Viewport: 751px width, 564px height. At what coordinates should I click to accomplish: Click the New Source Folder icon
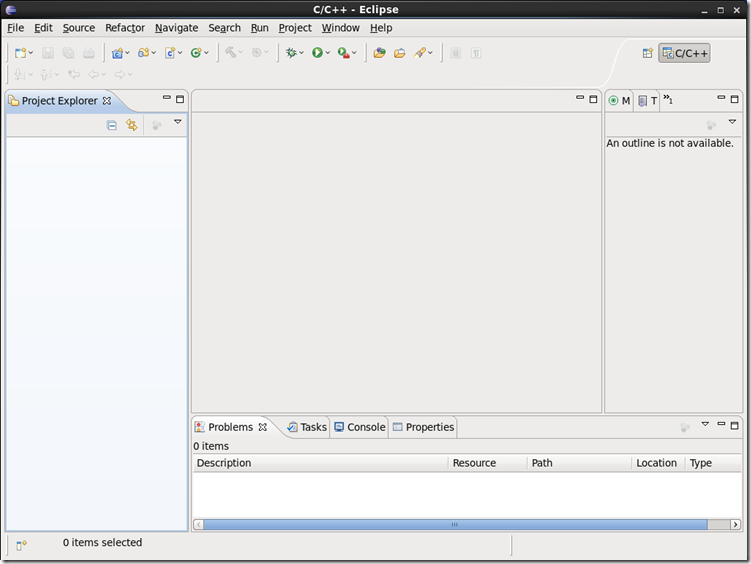(x=143, y=53)
